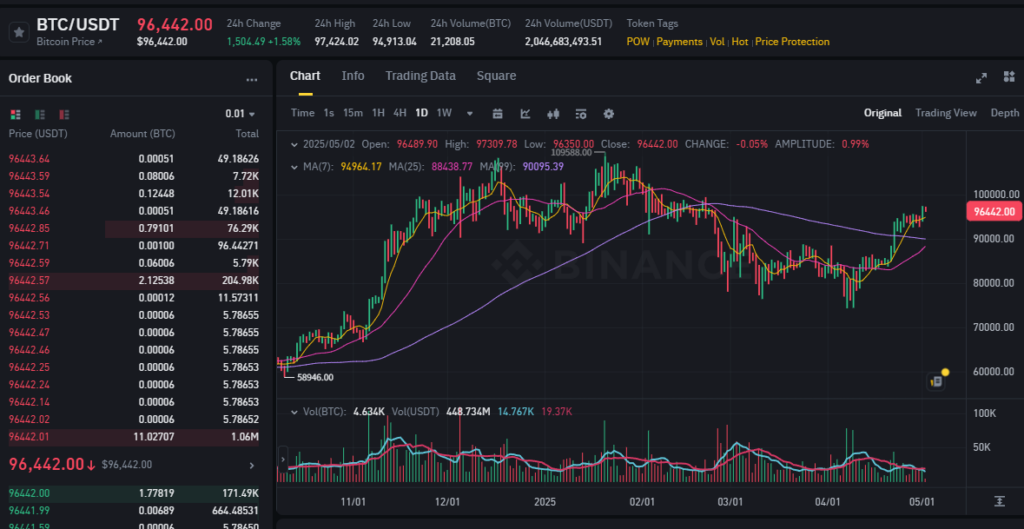This screenshot has height=529, width=1024.
Task: Switch to Trading View chart mode
Action: pos(946,113)
